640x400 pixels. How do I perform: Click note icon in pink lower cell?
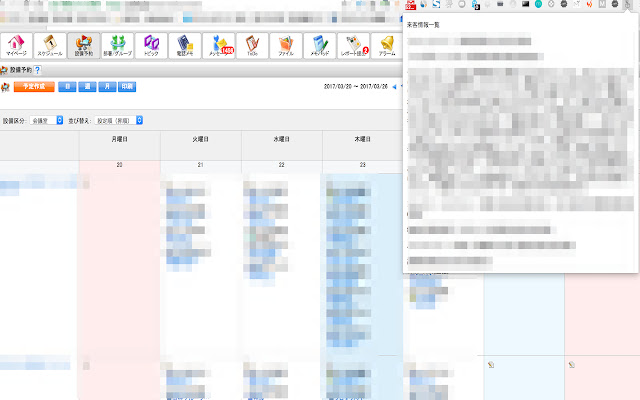point(571,364)
